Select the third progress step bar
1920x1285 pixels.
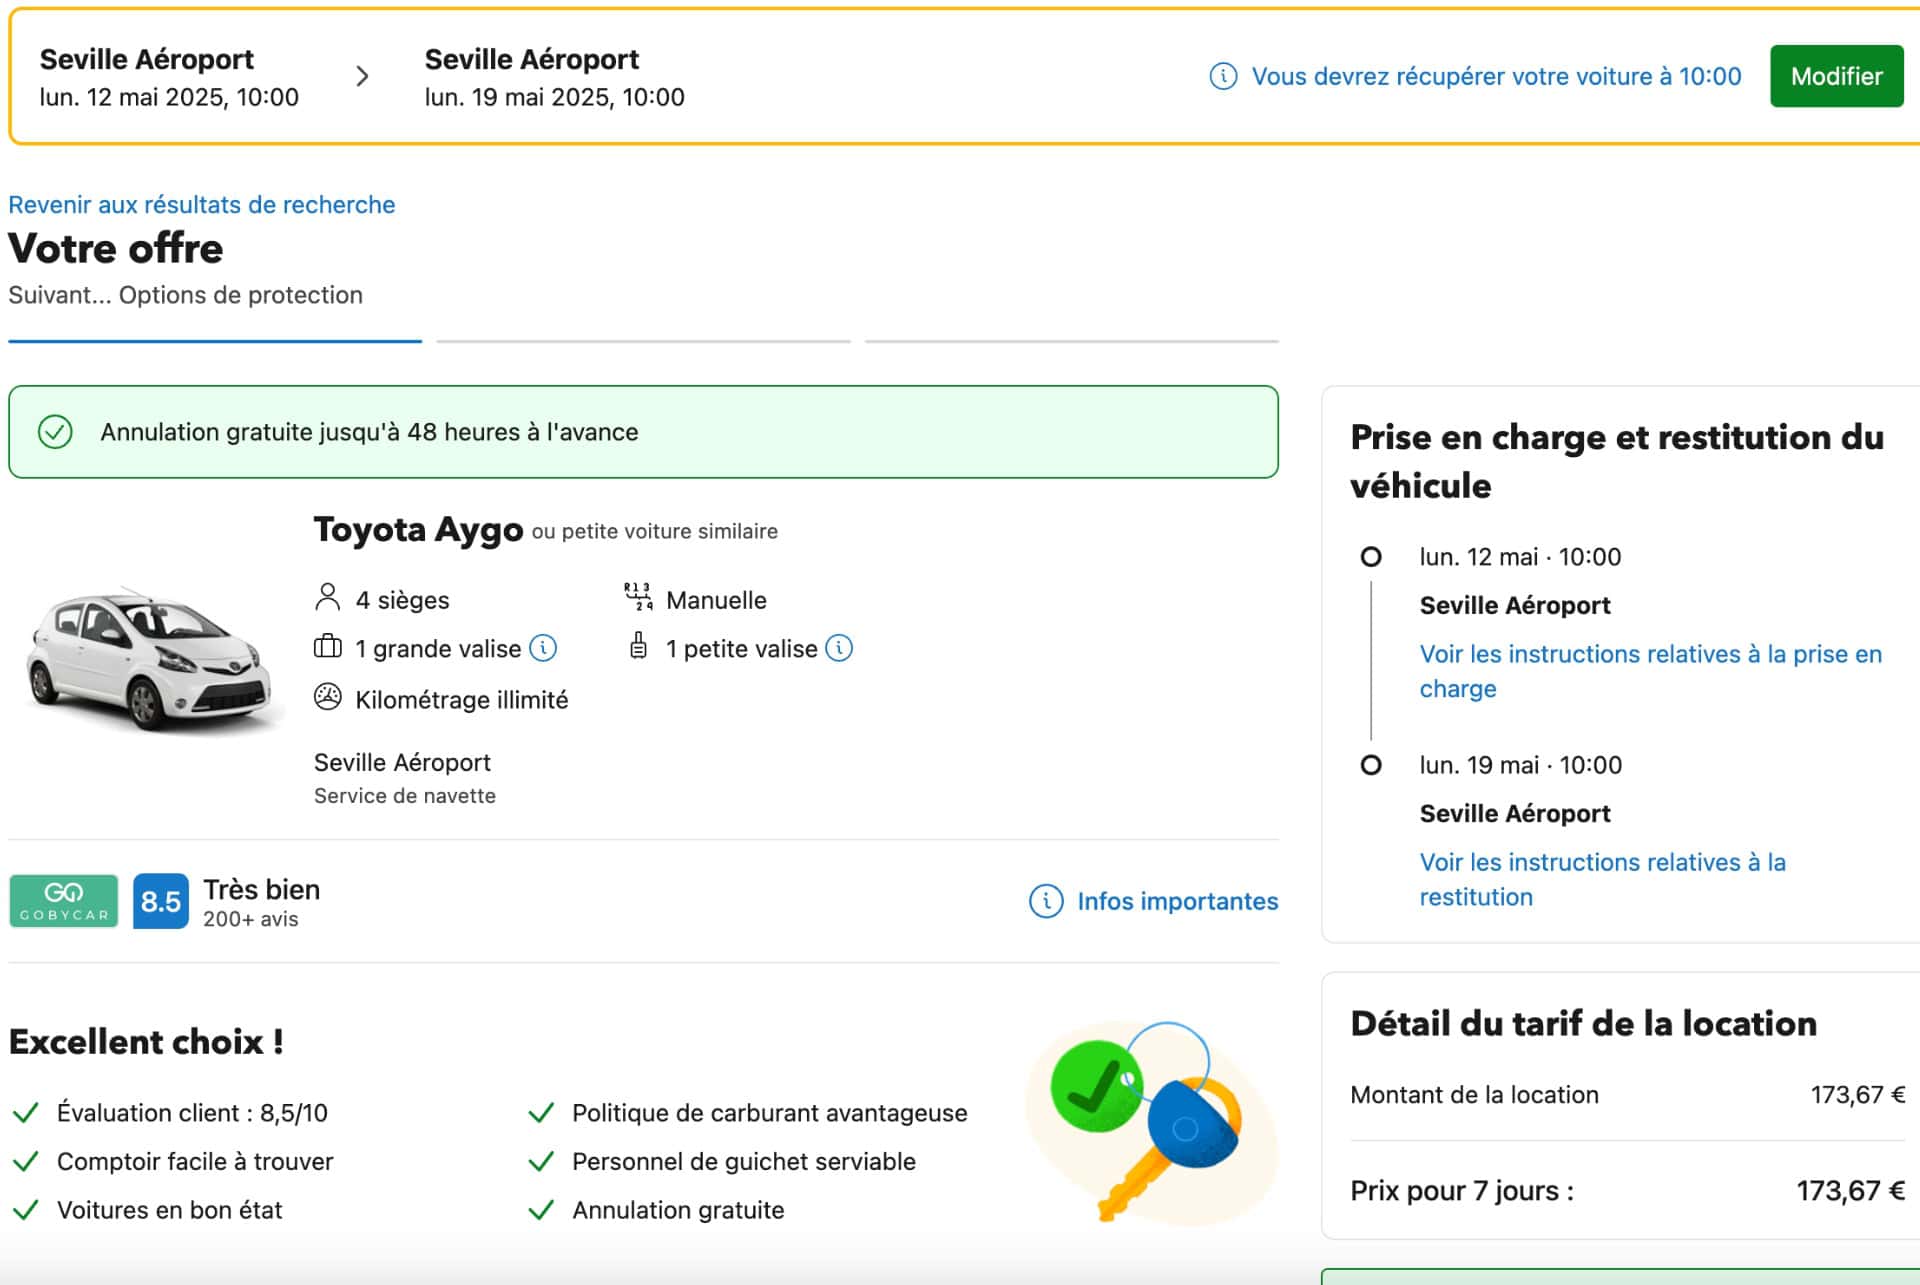click(1071, 341)
